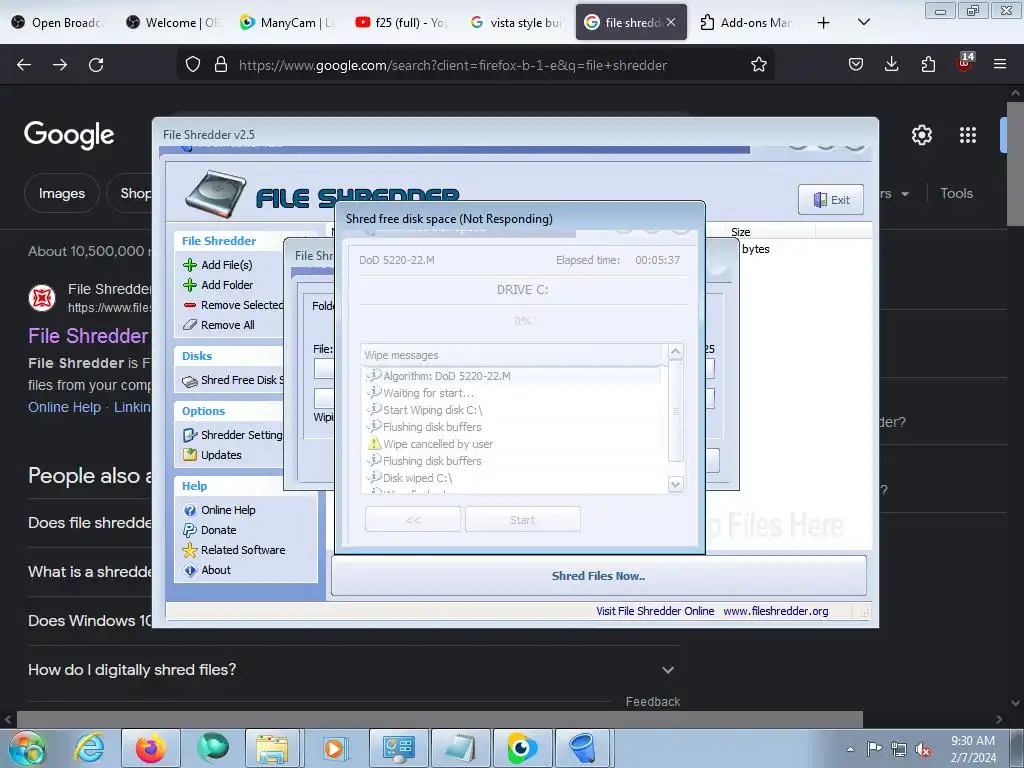Launch Internet Explorer from the taskbar

89,748
